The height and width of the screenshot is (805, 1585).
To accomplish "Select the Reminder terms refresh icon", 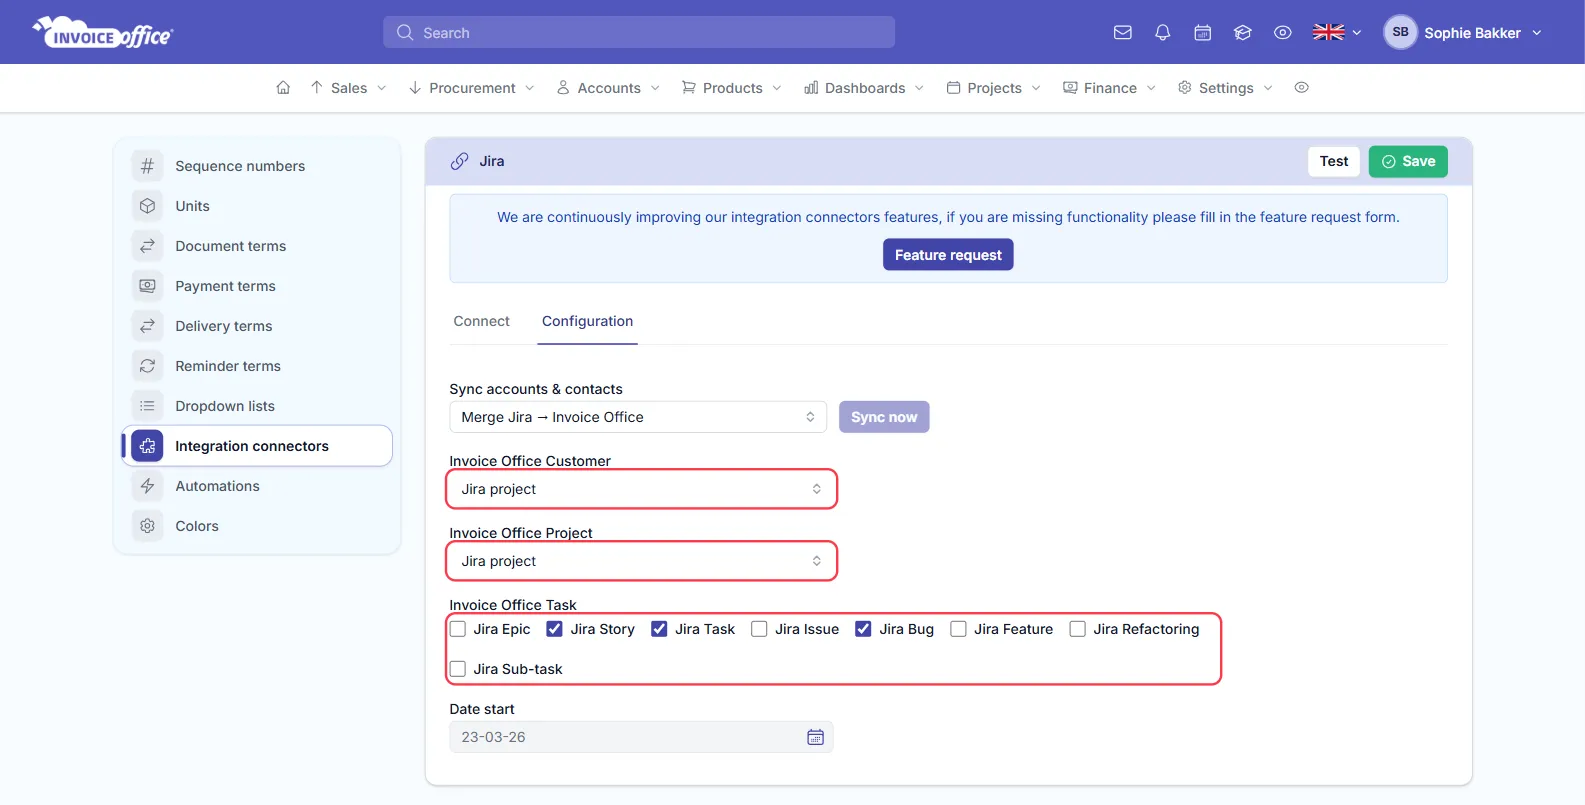I will click(x=147, y=366).
